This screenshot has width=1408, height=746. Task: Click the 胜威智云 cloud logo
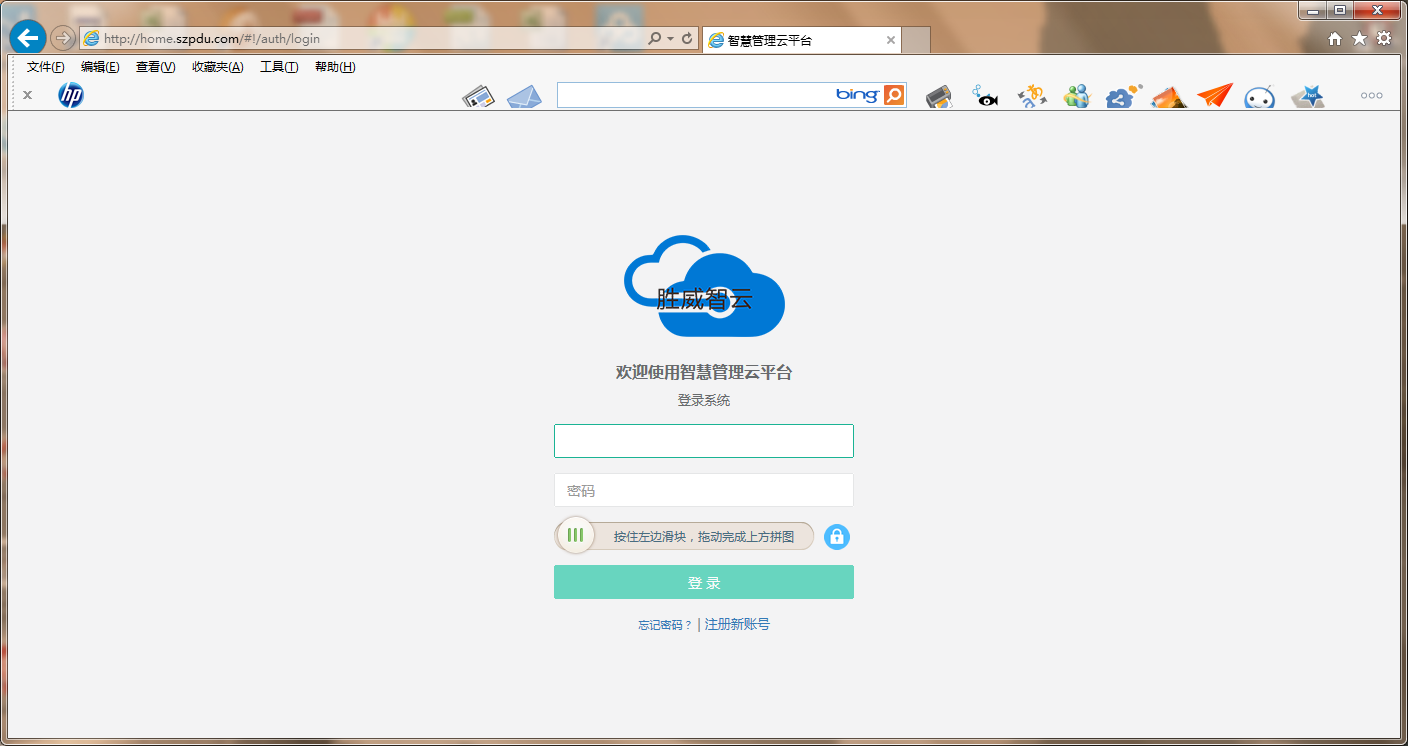(x=704, y=286)
